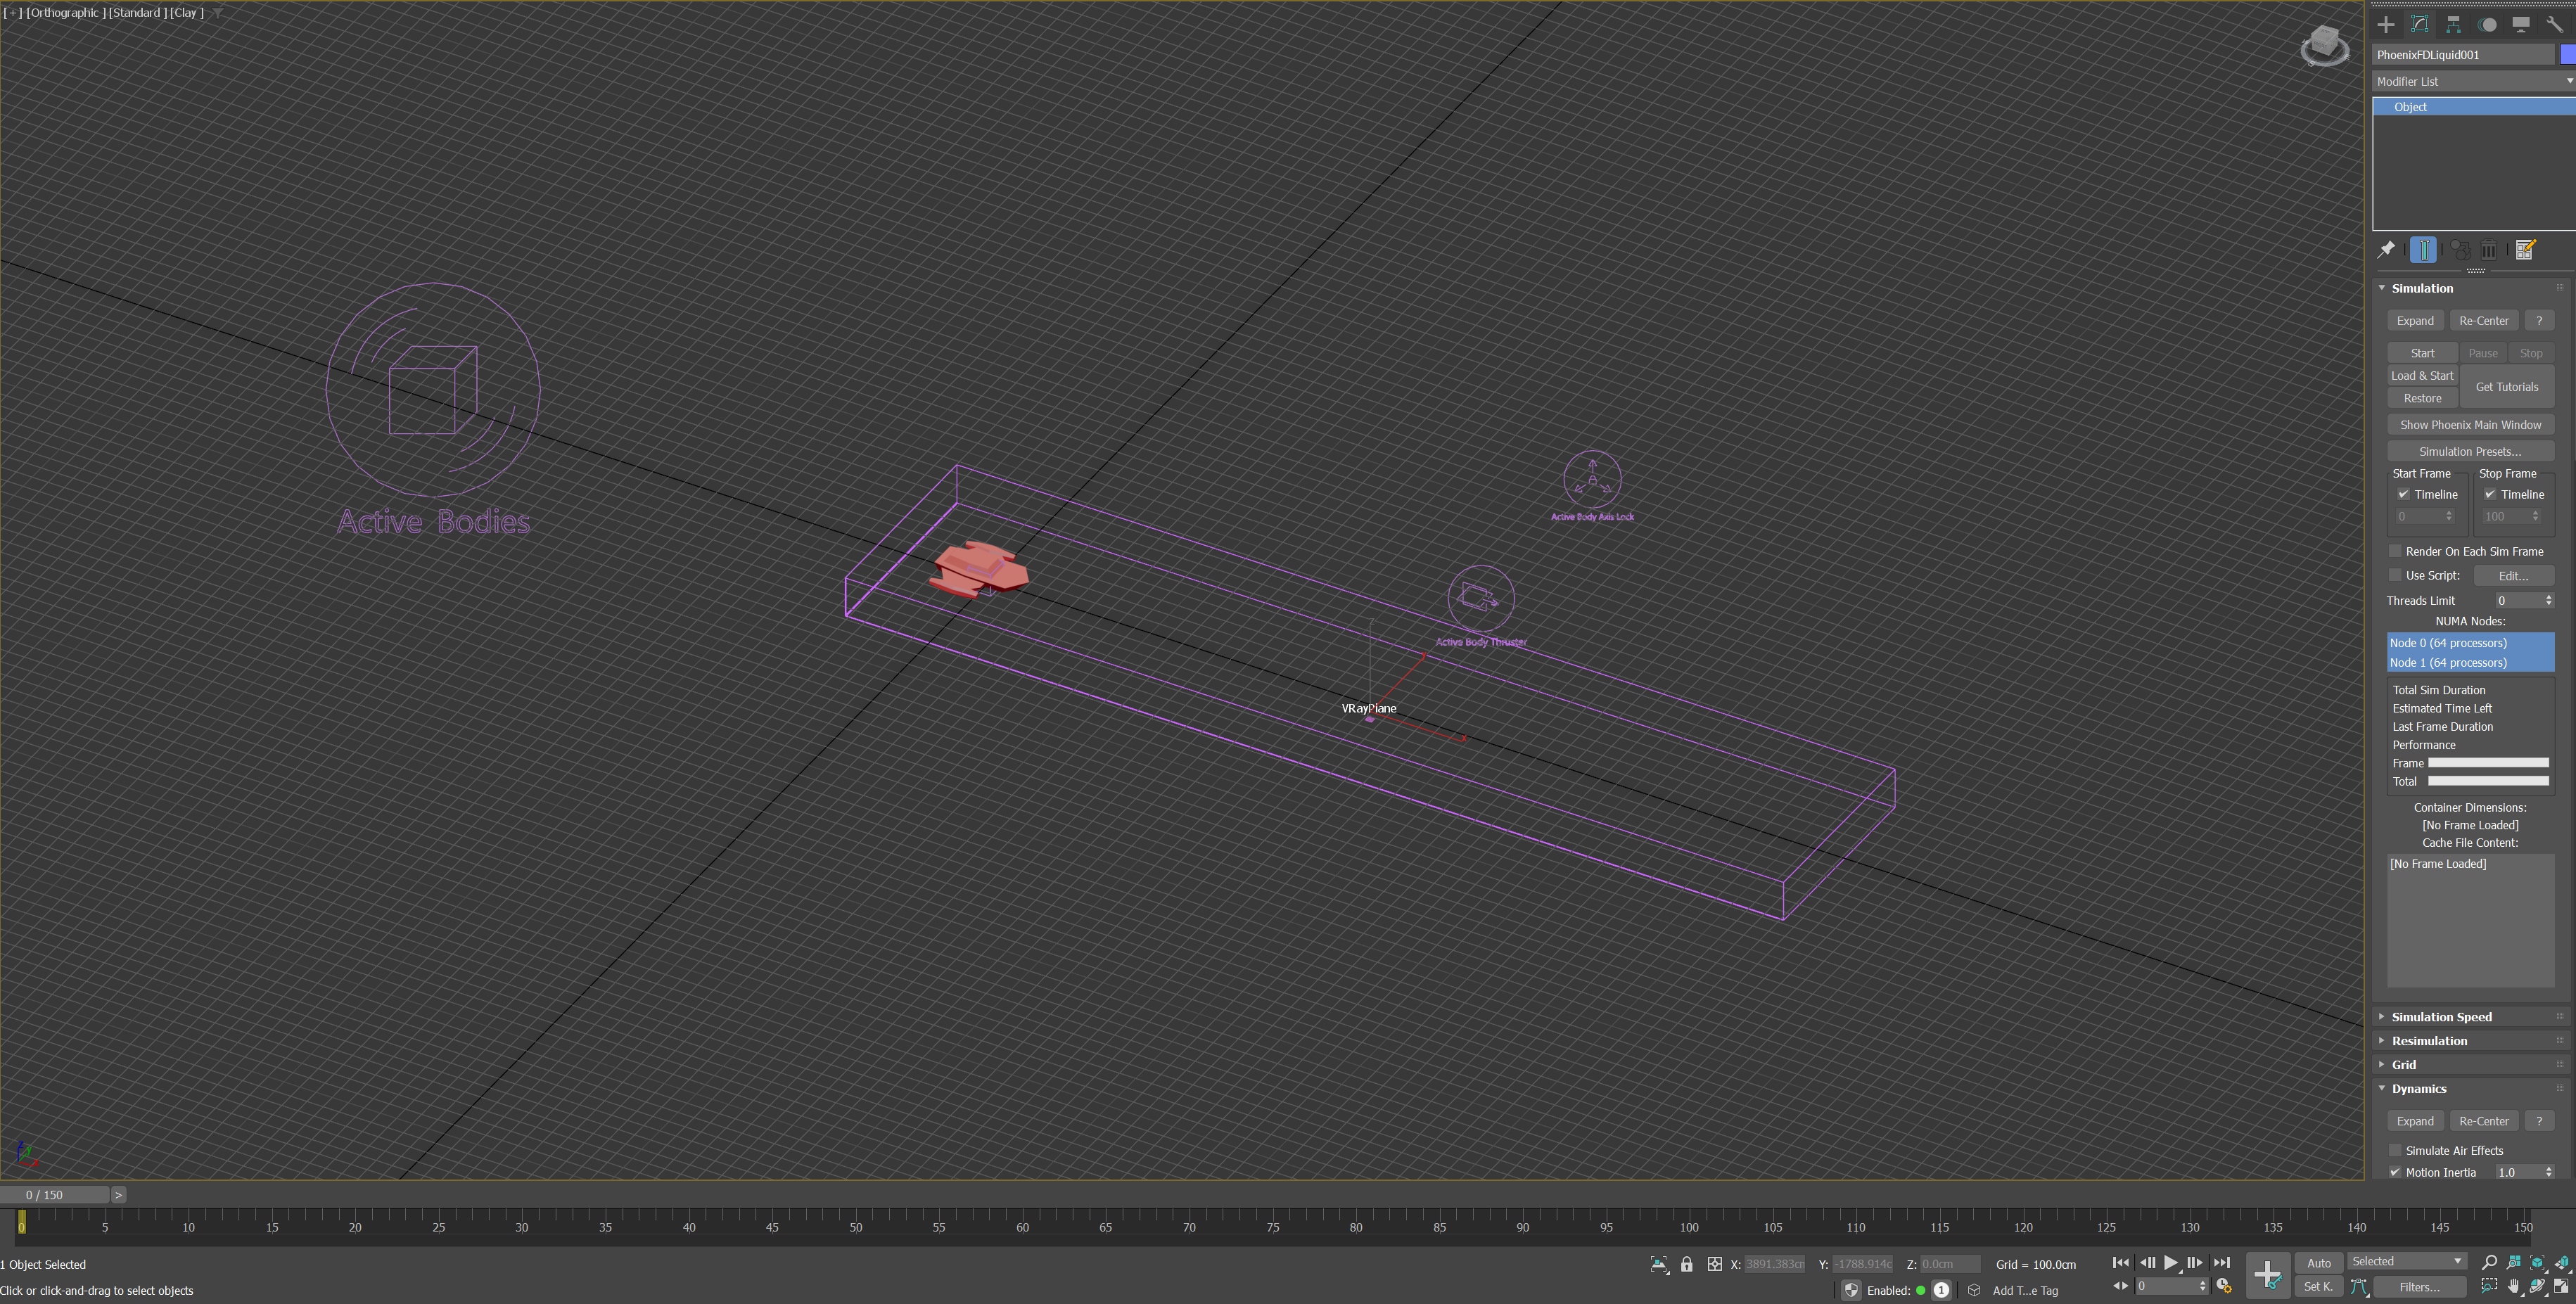Screen dimensions: 2576x1304
Task: Select Object in modifier stack
Action: (x=2474, y=107)
